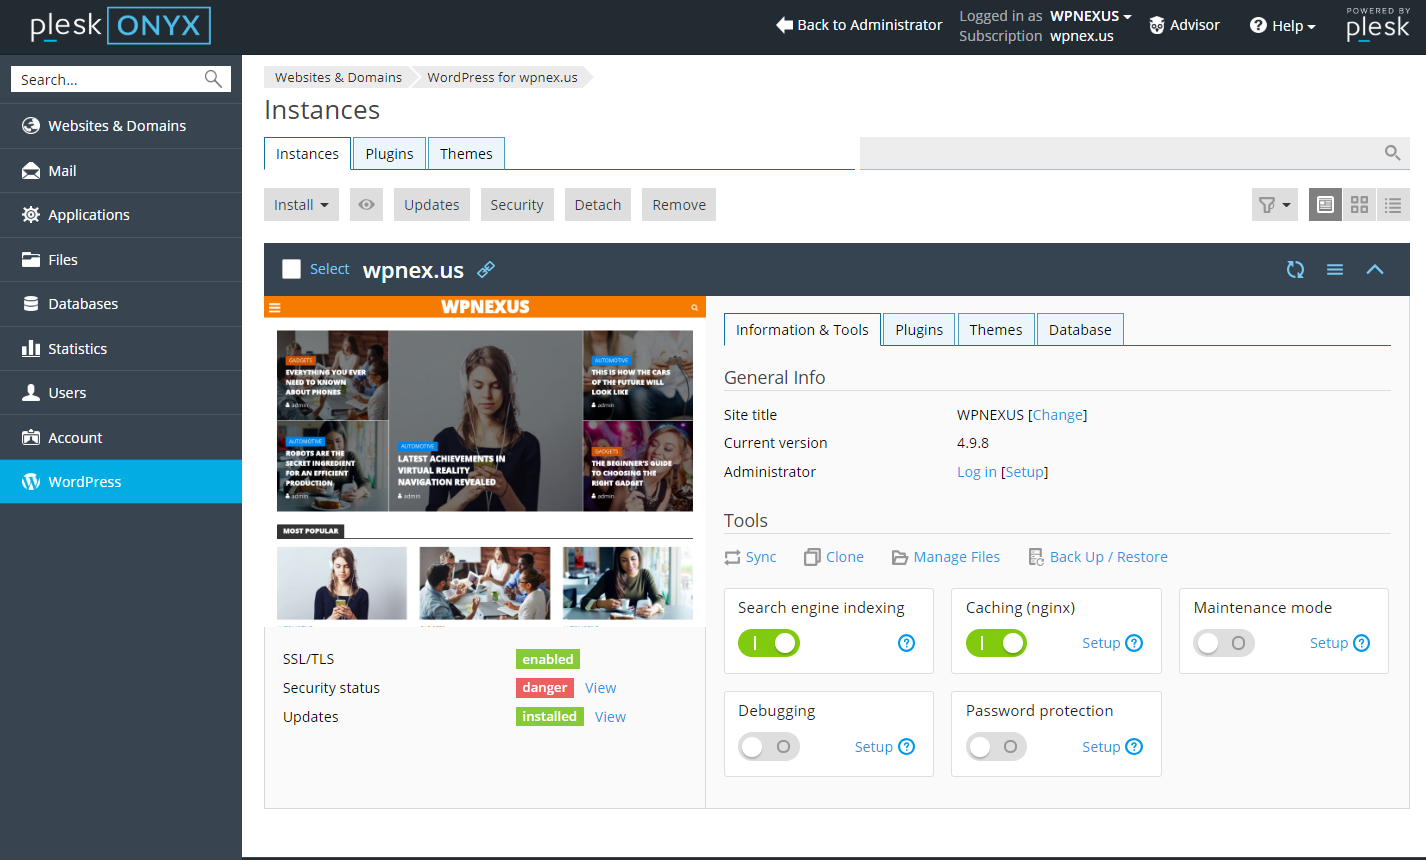The image size is (1426, 860).
Task: Open Databases in the sidebar
Action: click(x=121, y=304)
